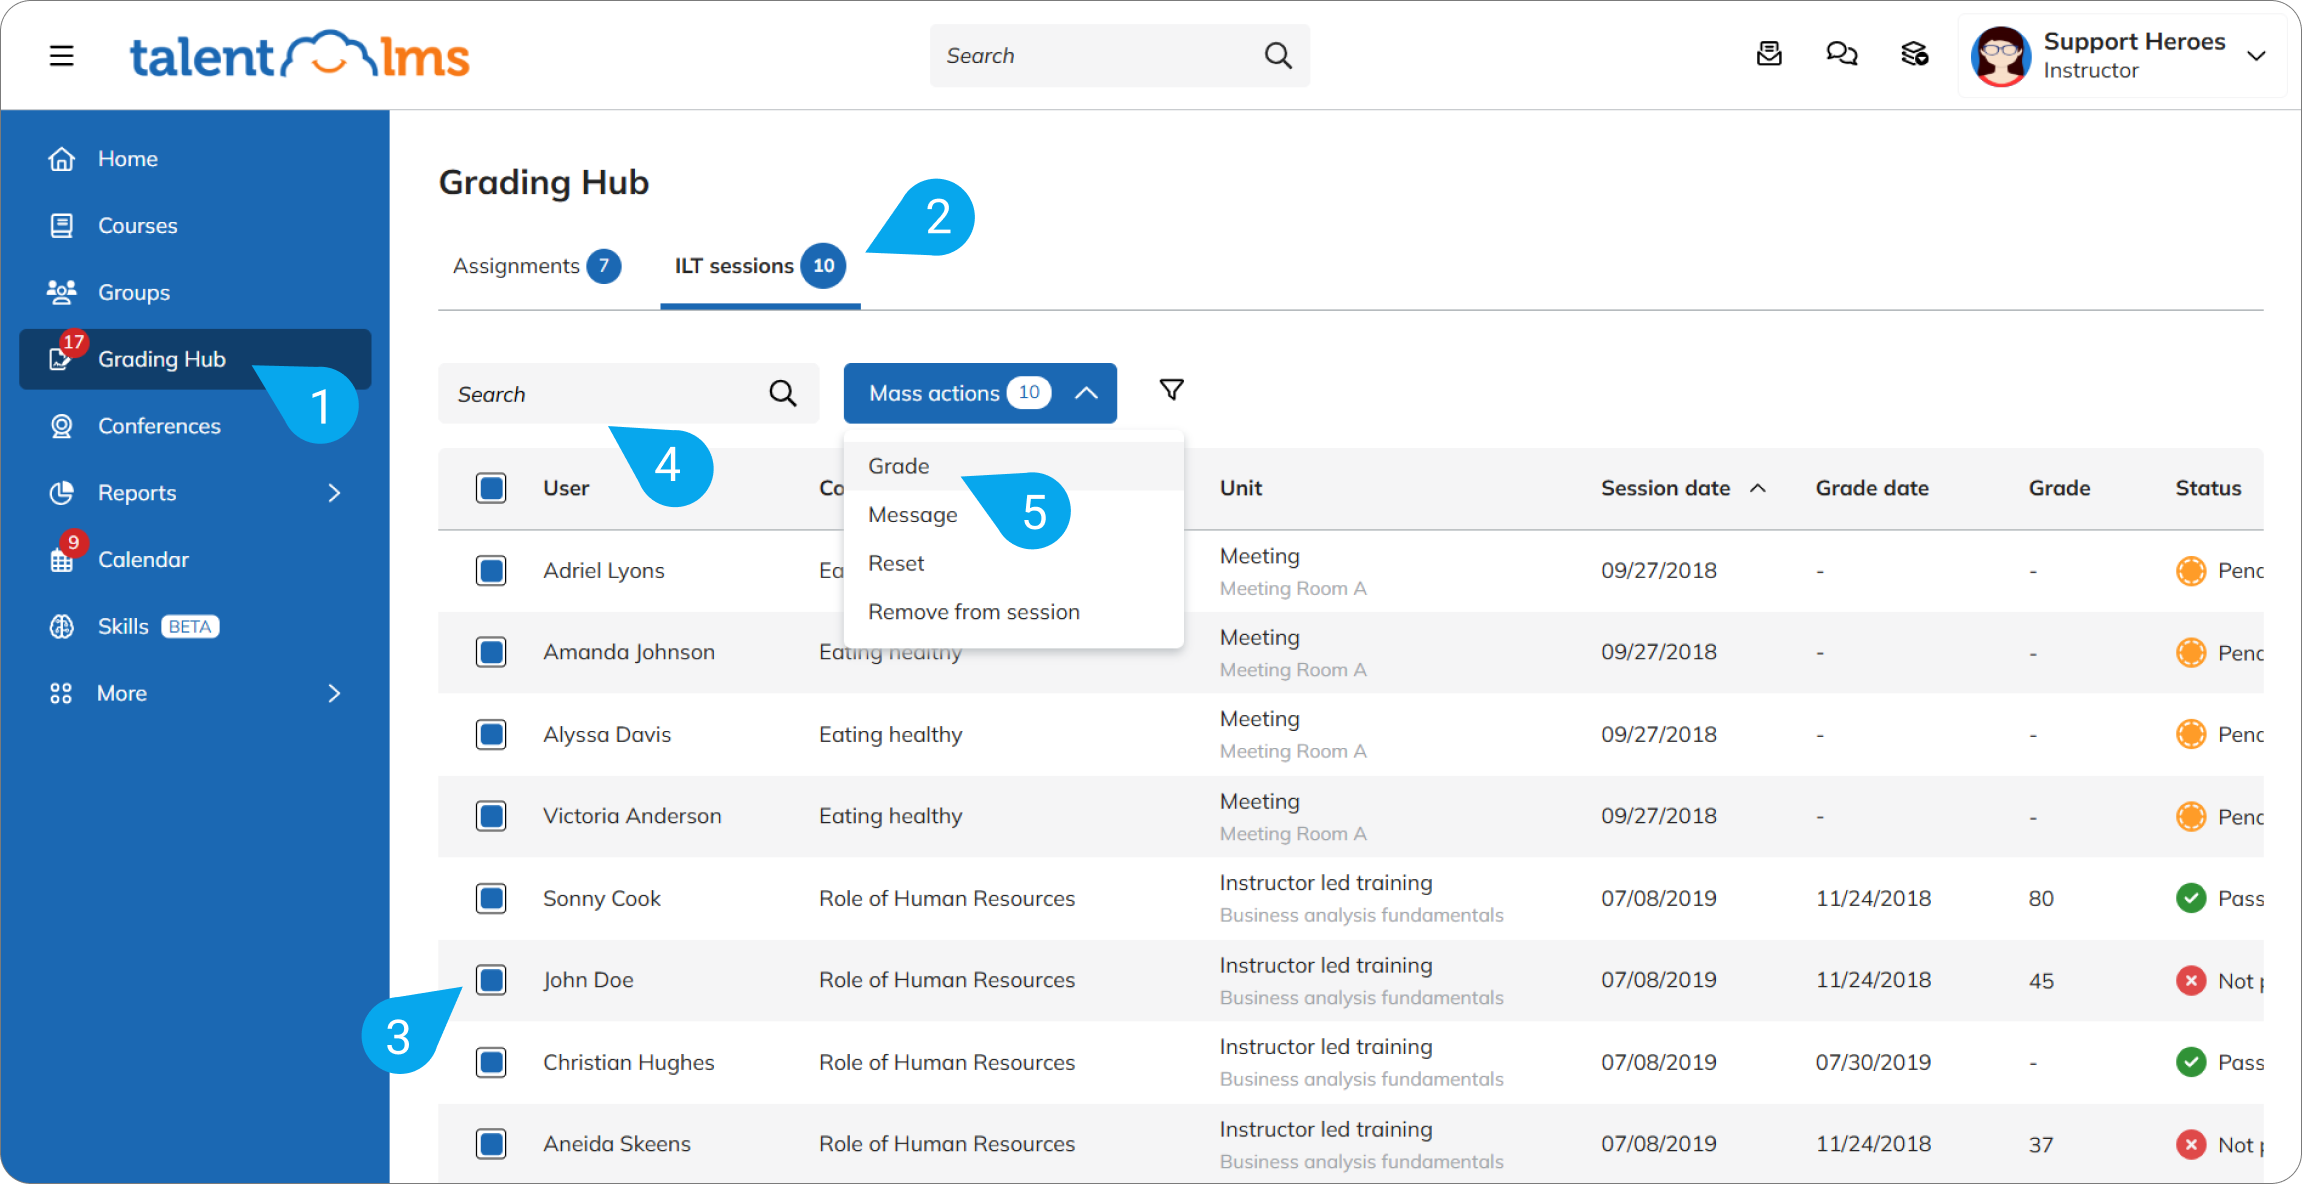2302x1184 pixels.
Task: Click Christian Hughes grade date 07/30/2019
Action: 1873,1062
